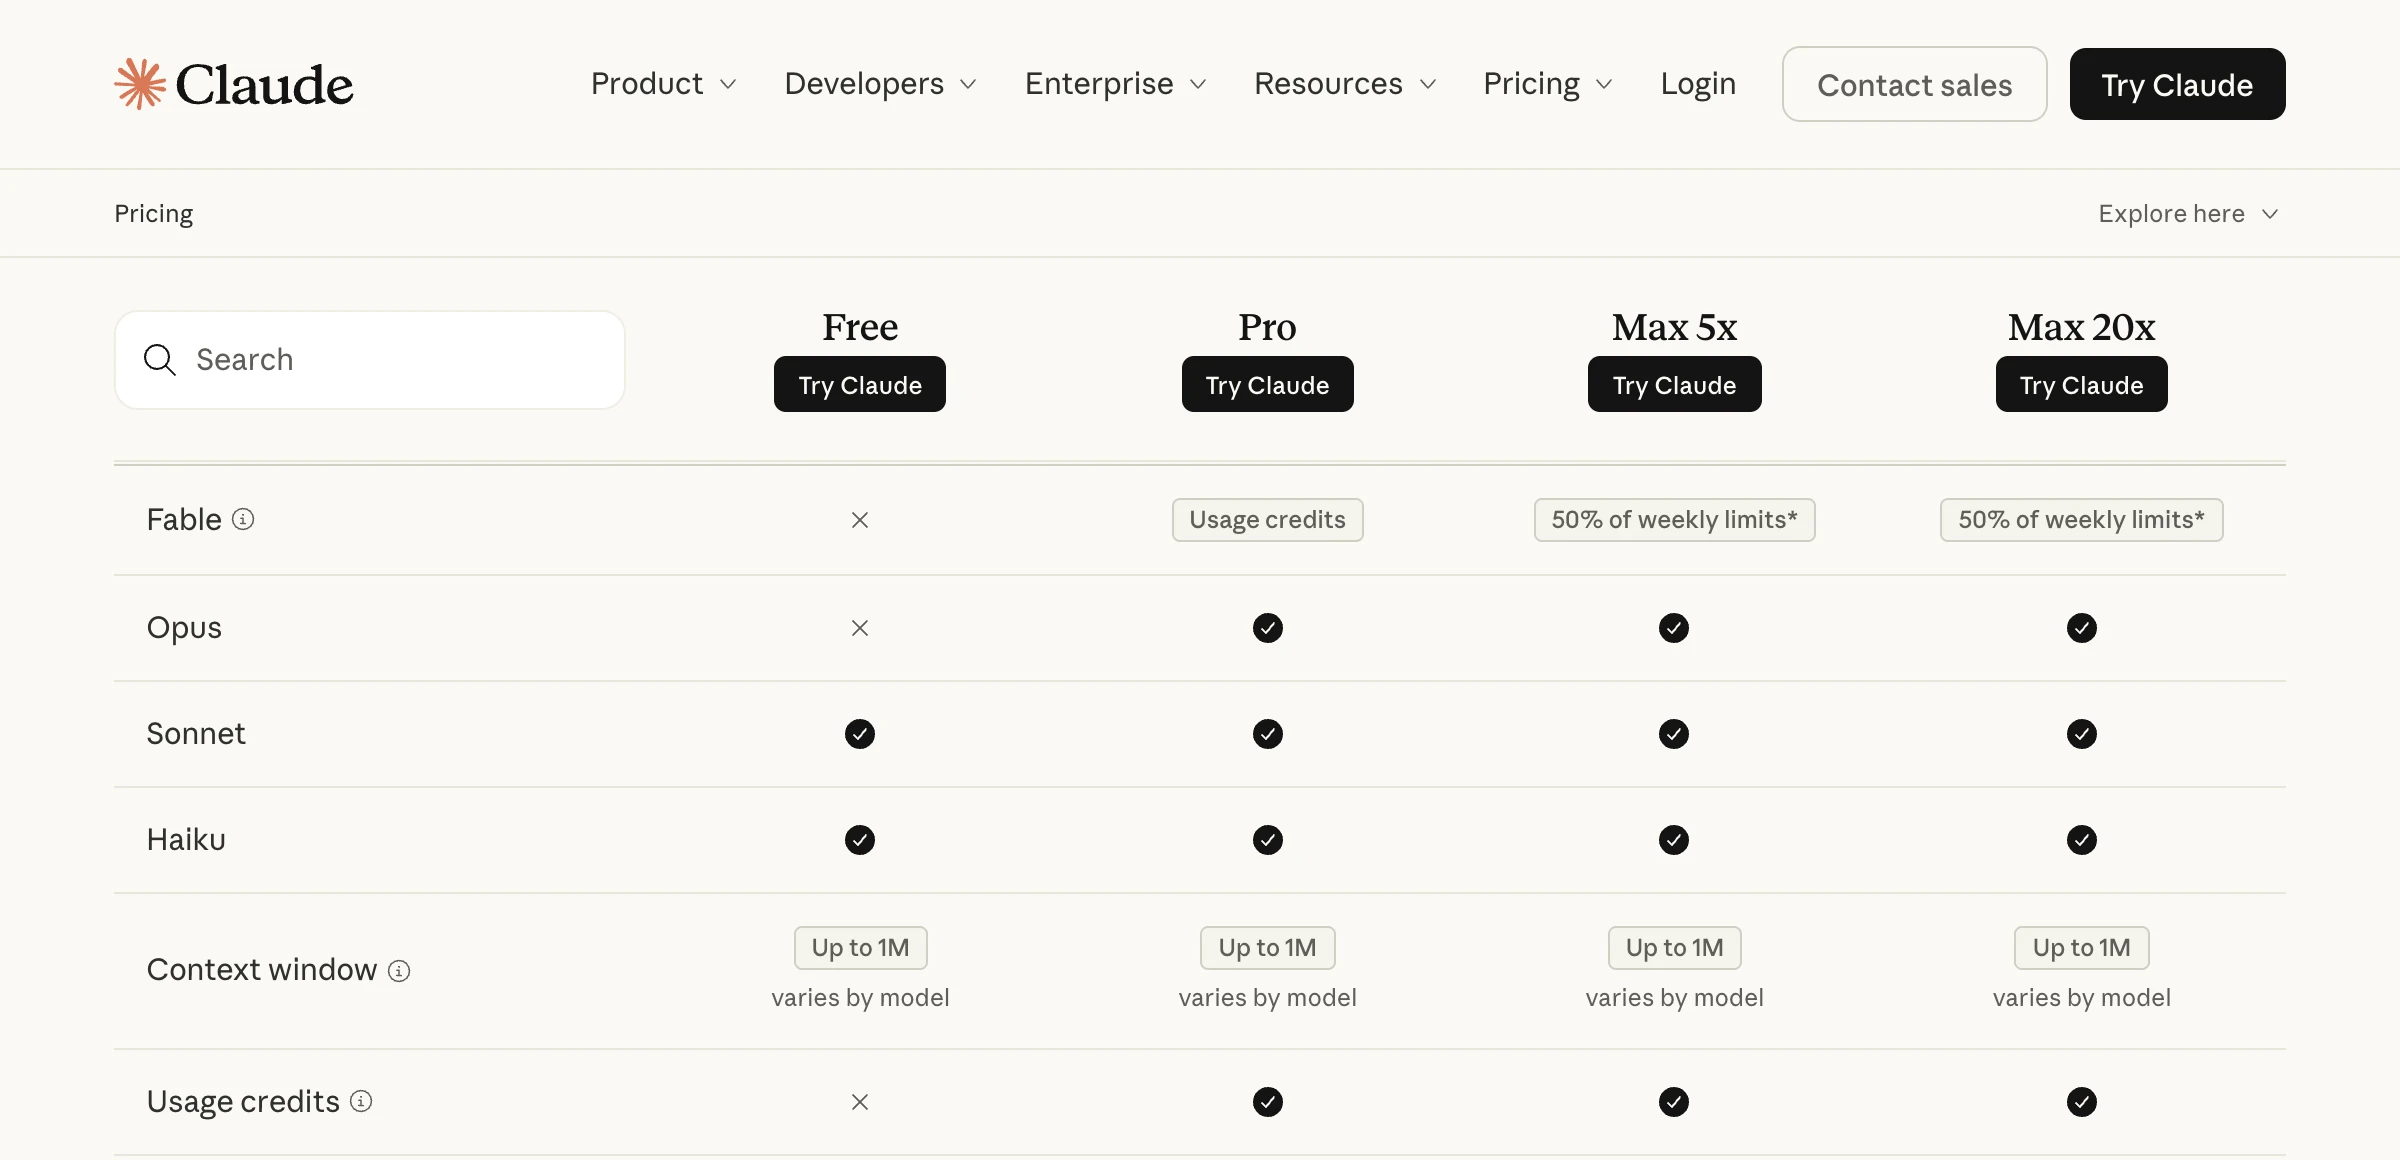Image resolution: width=2400 pixels, height=1160 pixels.
Task: Click 'varies by model' under Pro
Action: click(1267, 998)
